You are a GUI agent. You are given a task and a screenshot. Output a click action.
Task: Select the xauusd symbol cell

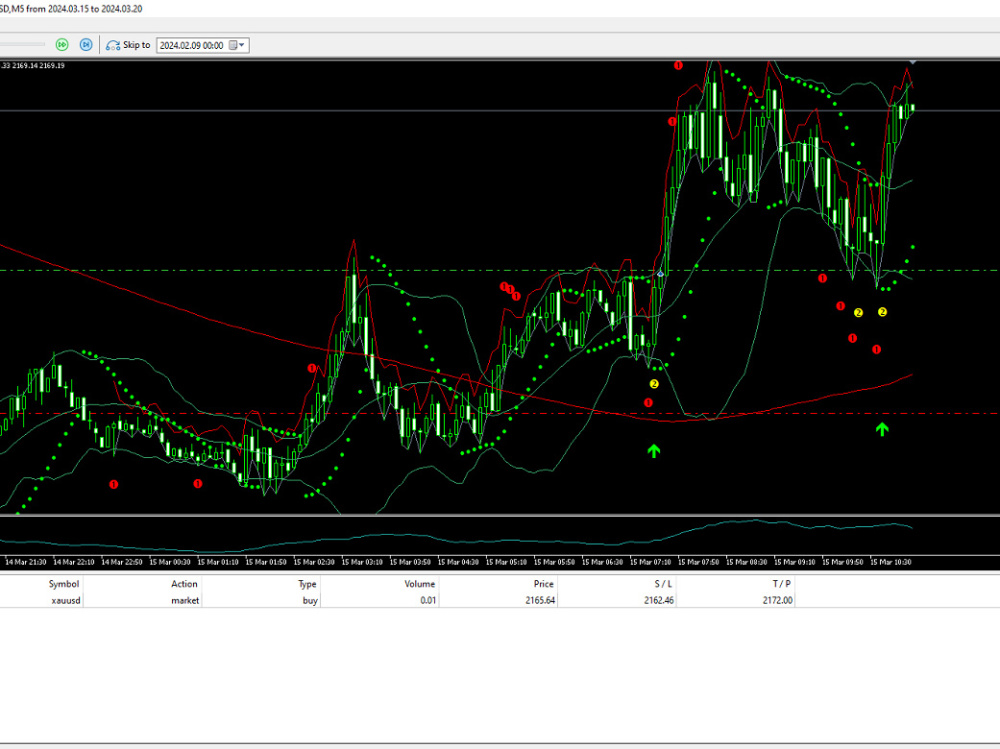(66, 600)
